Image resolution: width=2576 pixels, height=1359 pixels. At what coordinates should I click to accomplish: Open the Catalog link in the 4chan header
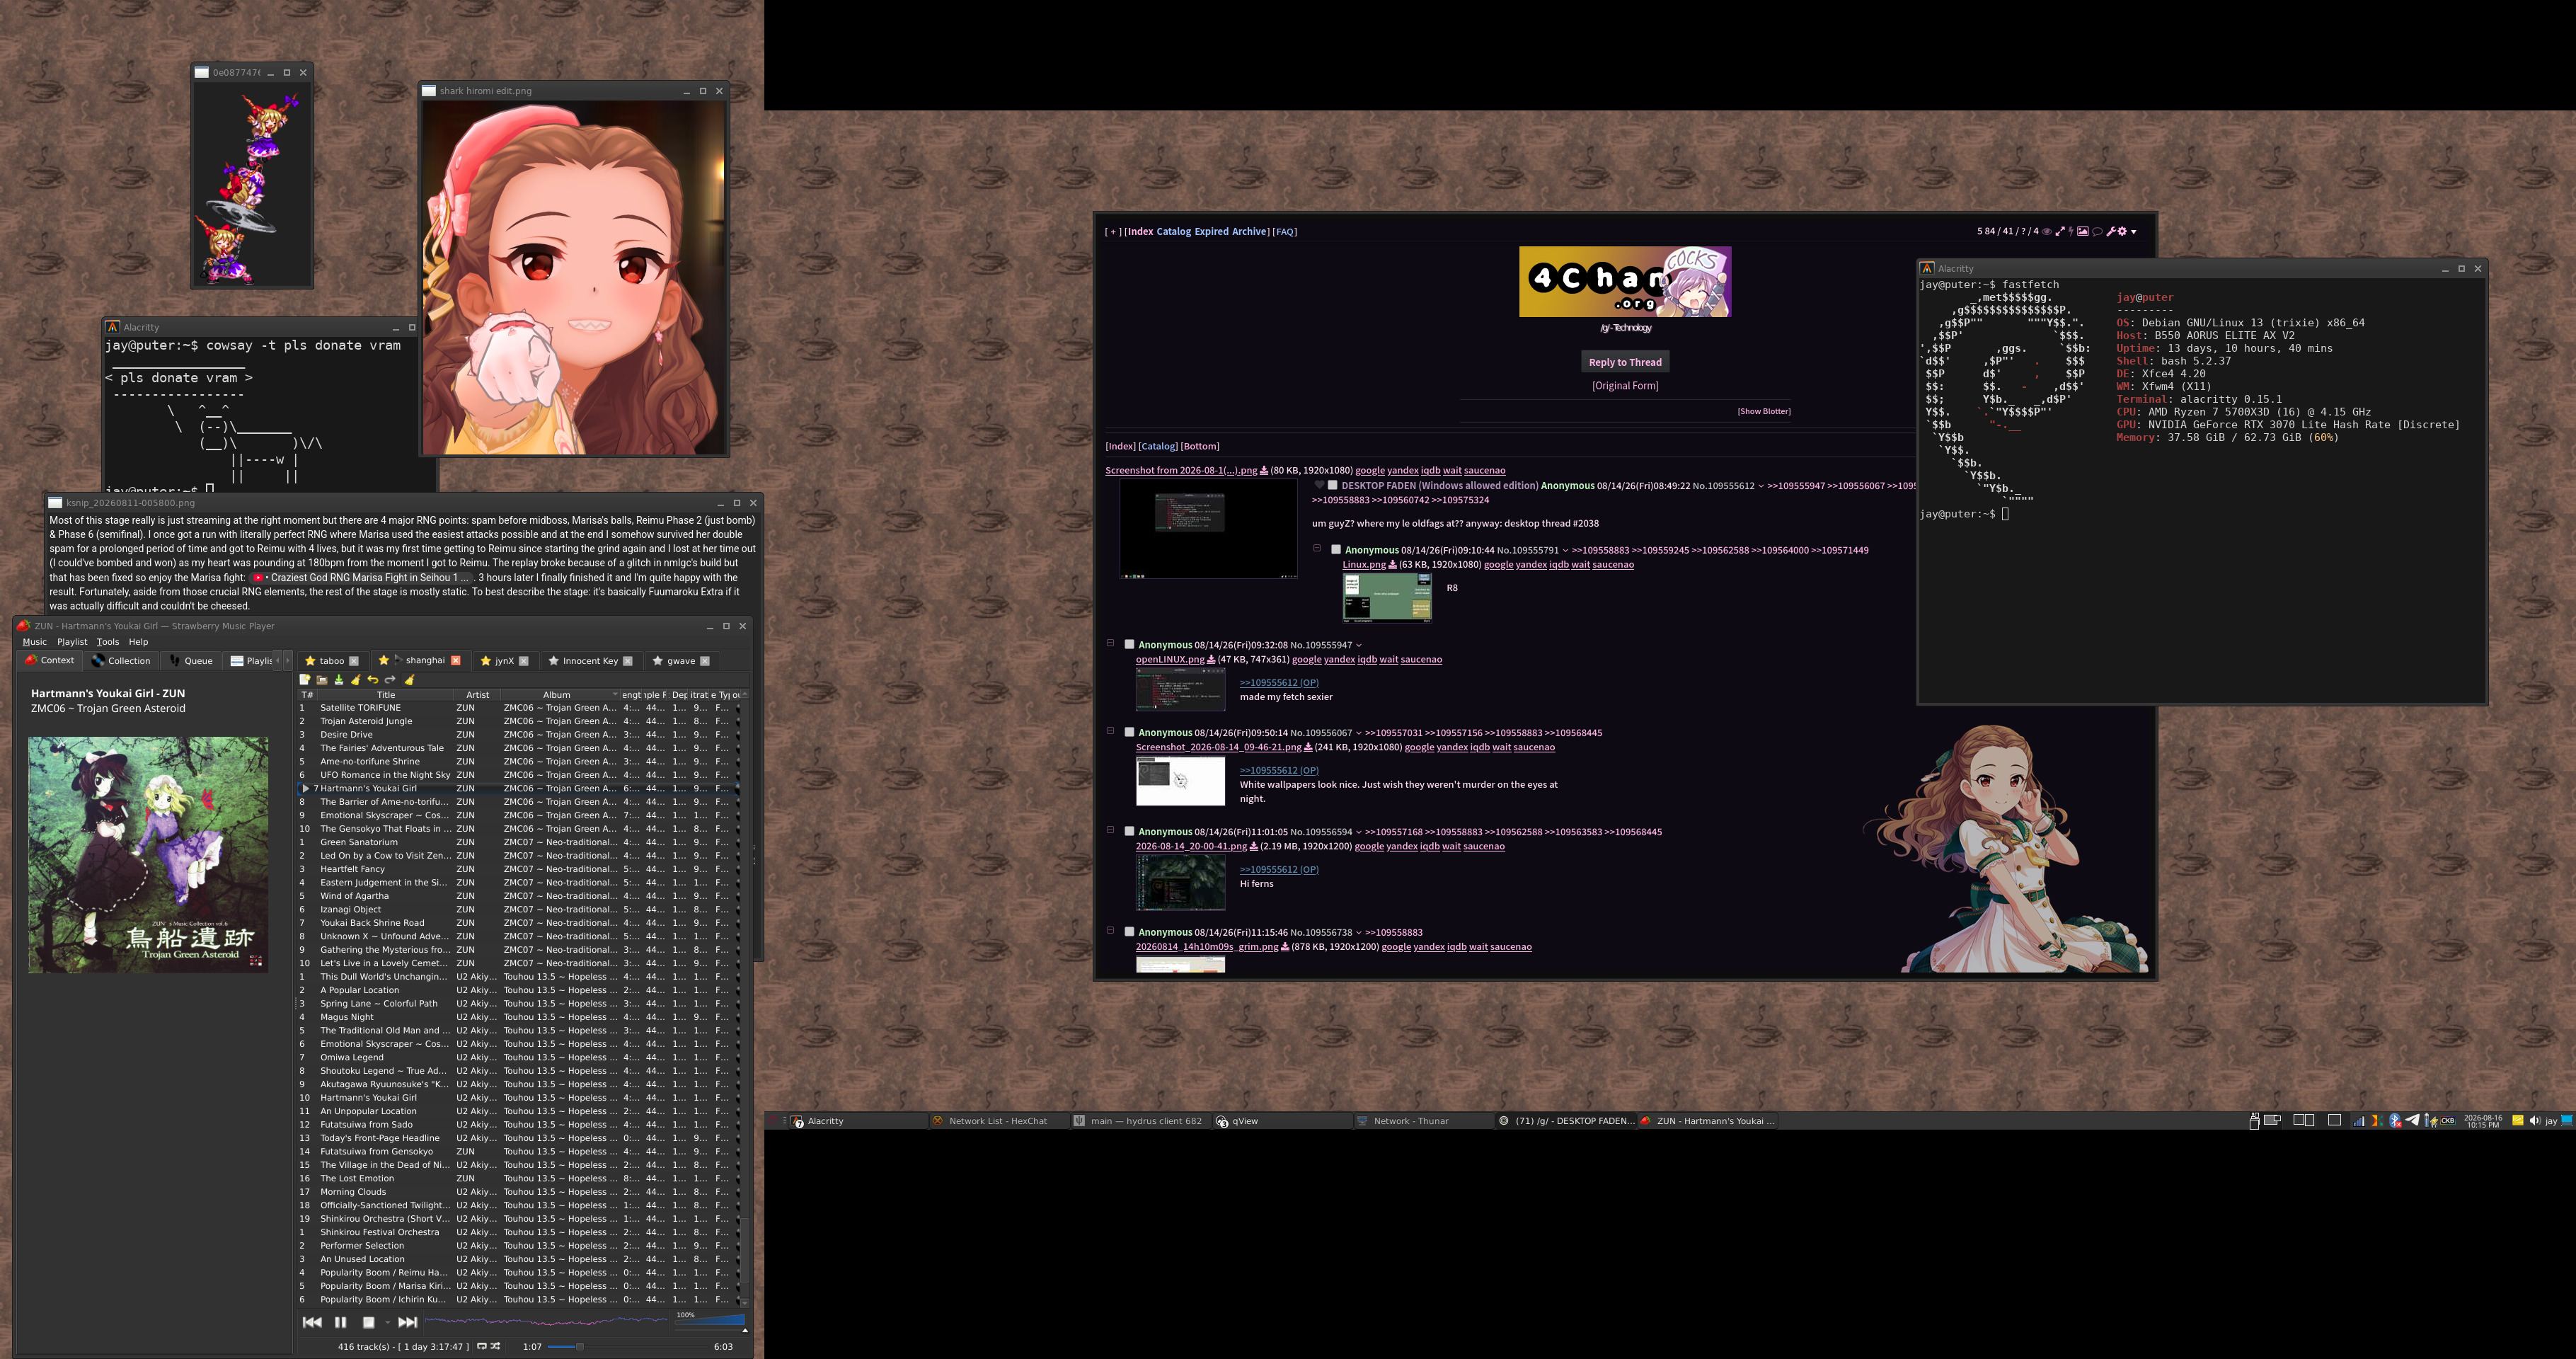click(x=1174, y=232)
